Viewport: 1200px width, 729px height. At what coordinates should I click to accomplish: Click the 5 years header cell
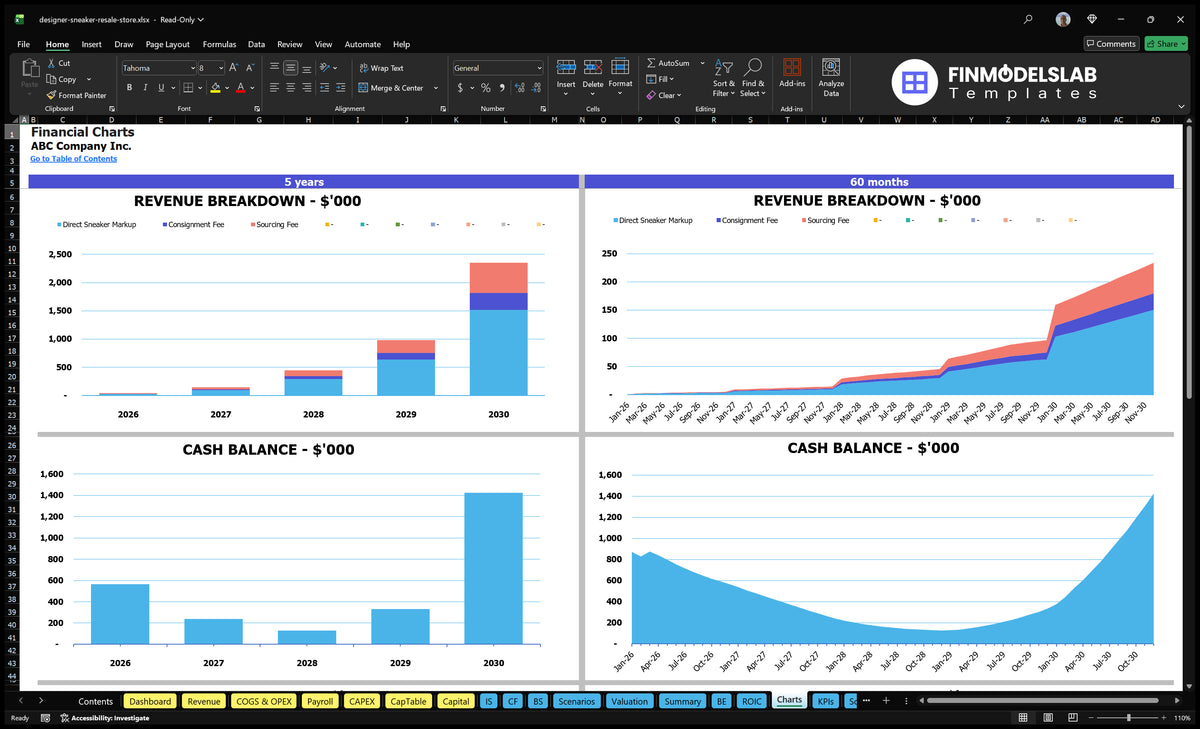pyautogui.click(x=304, y=182)
